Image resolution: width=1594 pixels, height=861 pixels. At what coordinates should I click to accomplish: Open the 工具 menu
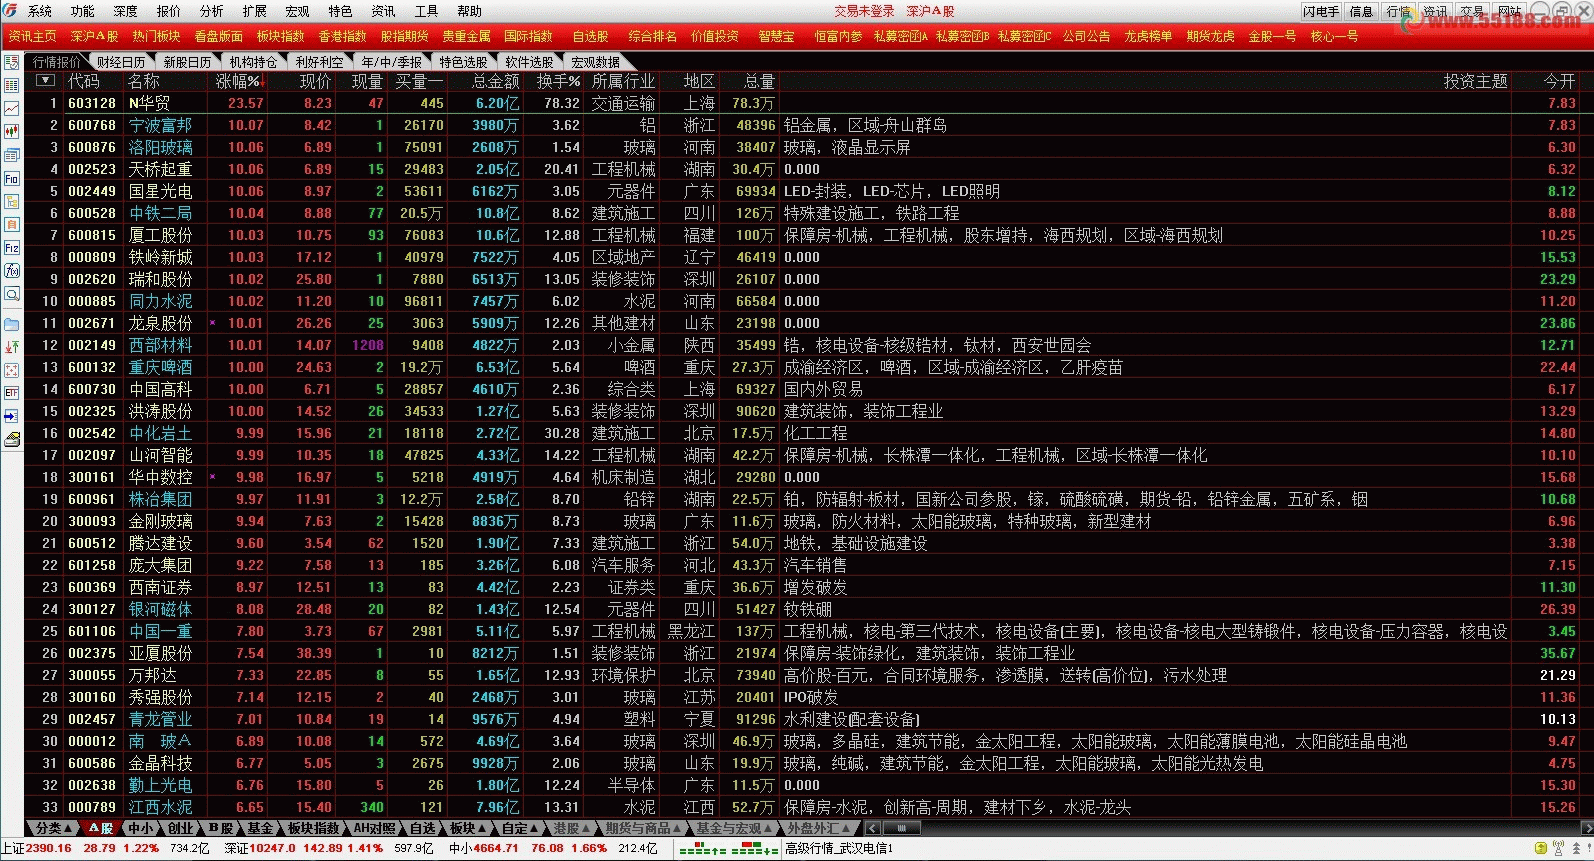[x=427, y=11]
